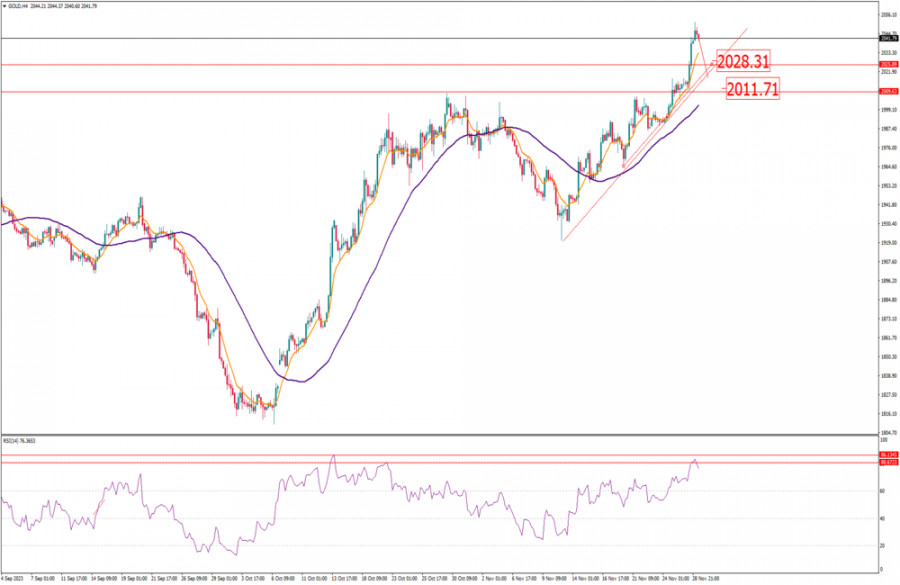Click the 2011.71 price label box

pos(752,89)
